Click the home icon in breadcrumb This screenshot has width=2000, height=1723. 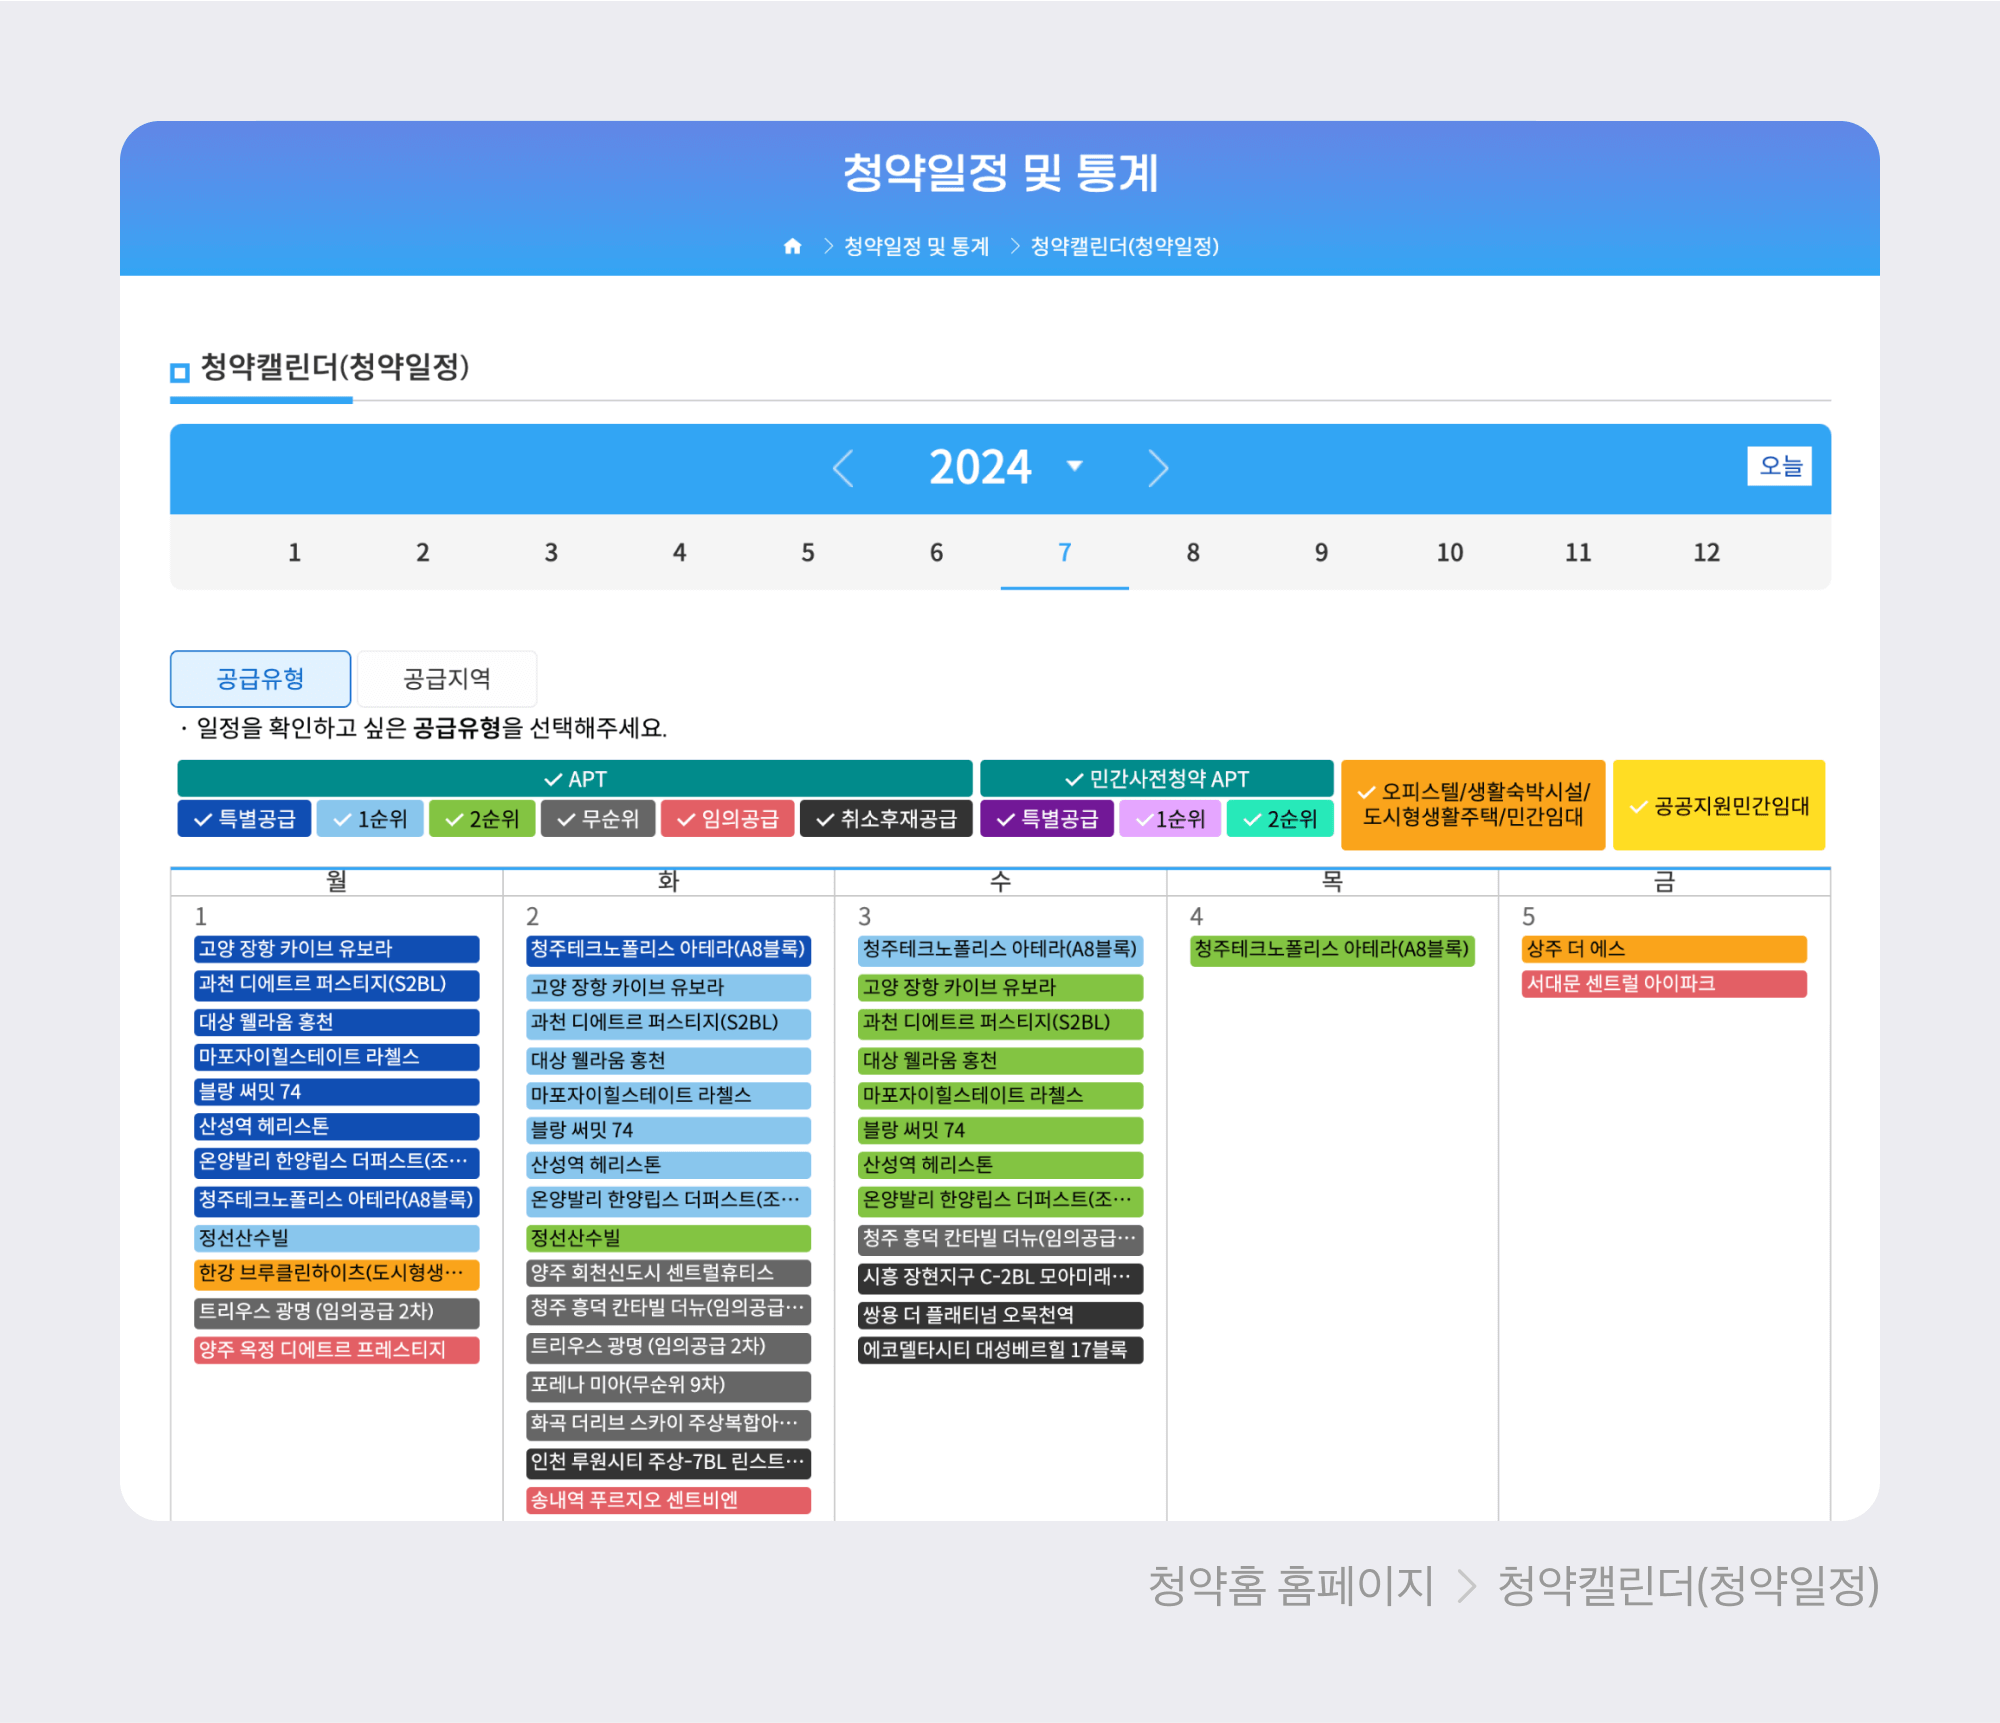[792, 246]
